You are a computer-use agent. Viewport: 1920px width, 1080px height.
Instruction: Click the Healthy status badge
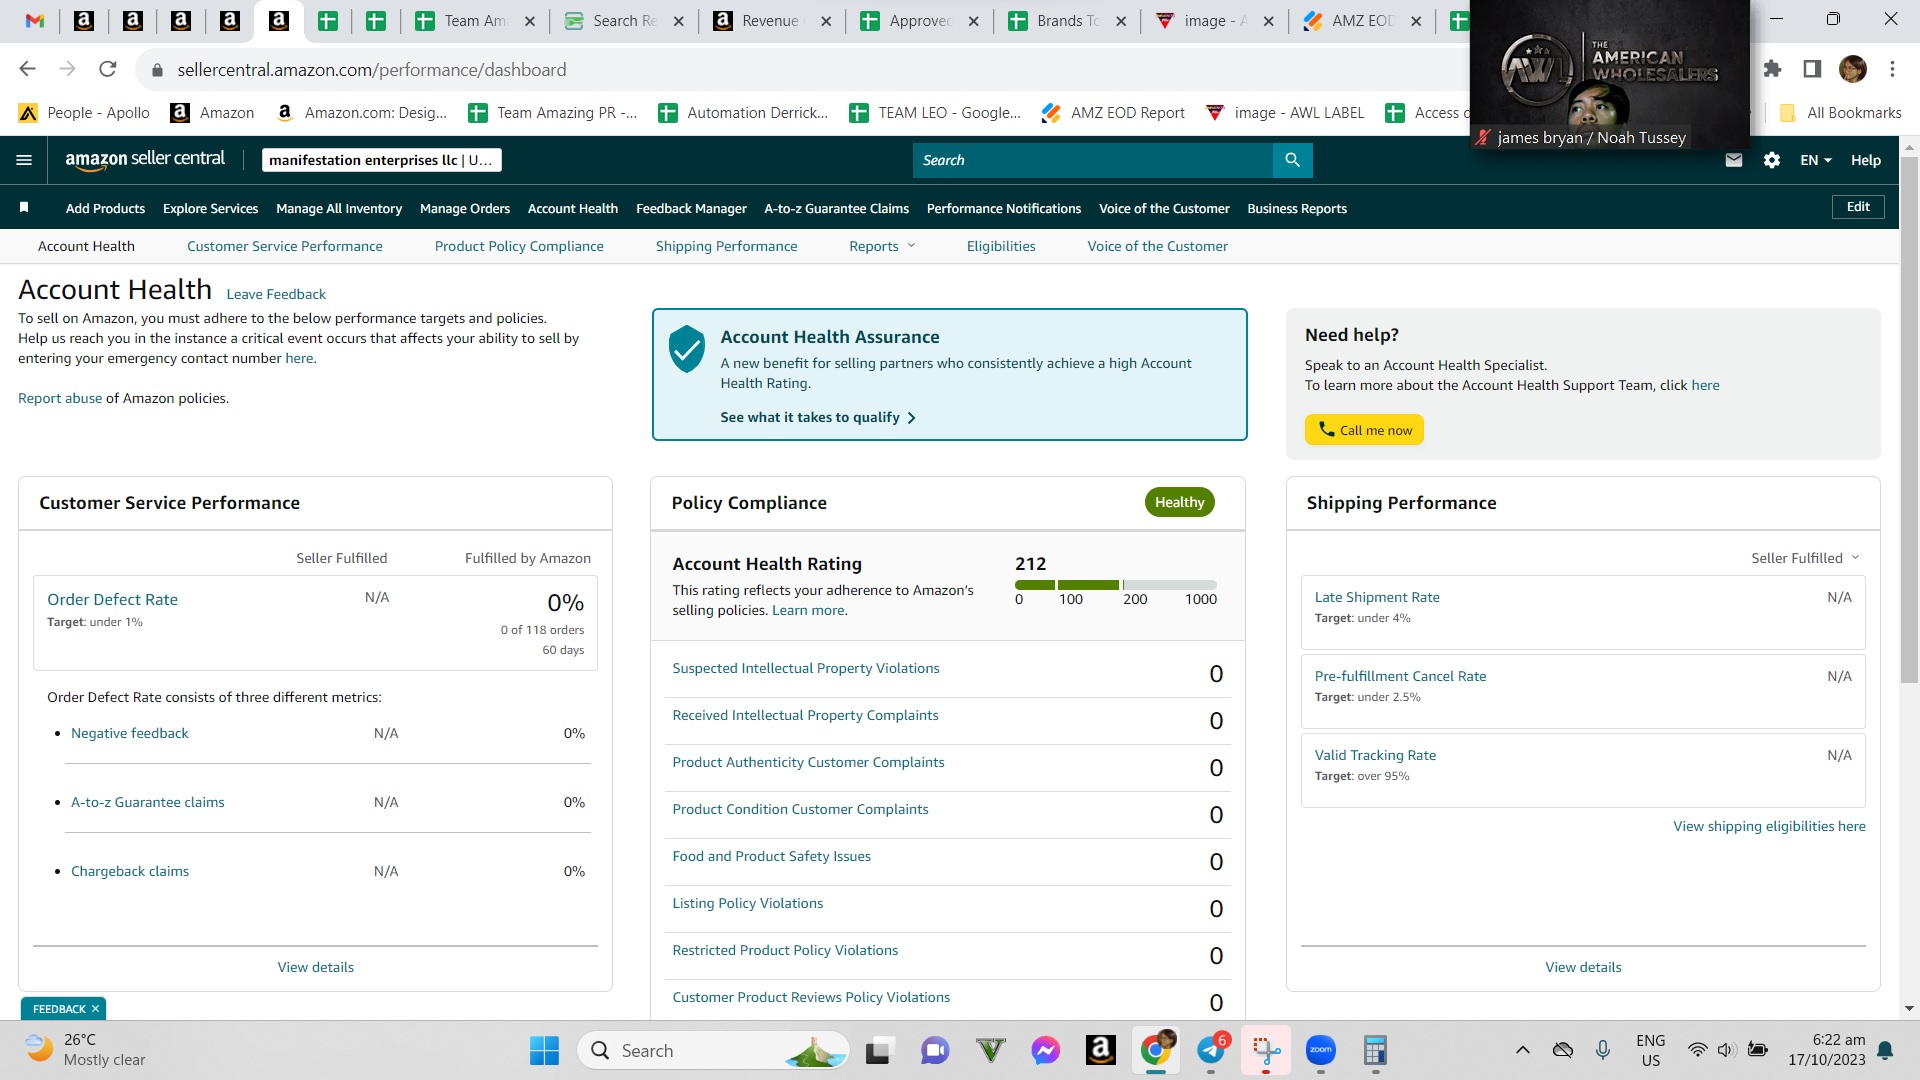1179,502
